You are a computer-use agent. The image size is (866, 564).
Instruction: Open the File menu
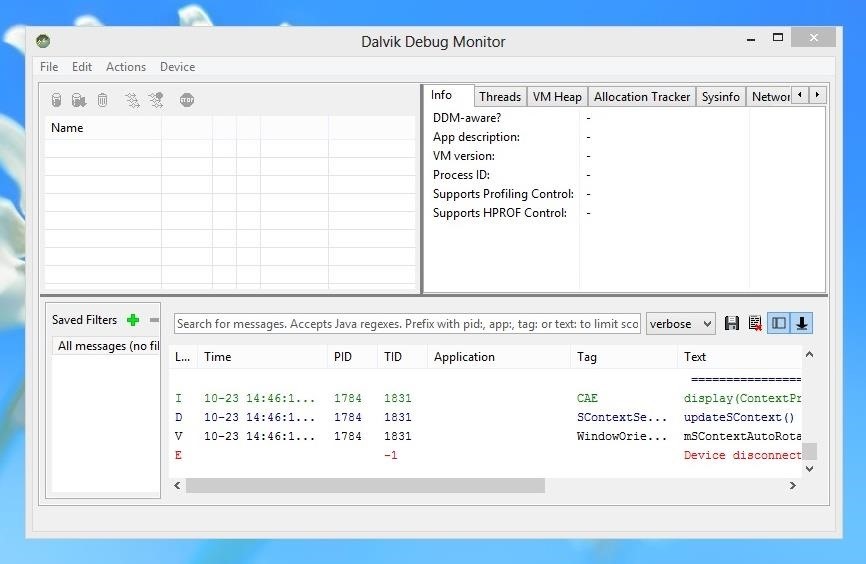tap(49, 67)
